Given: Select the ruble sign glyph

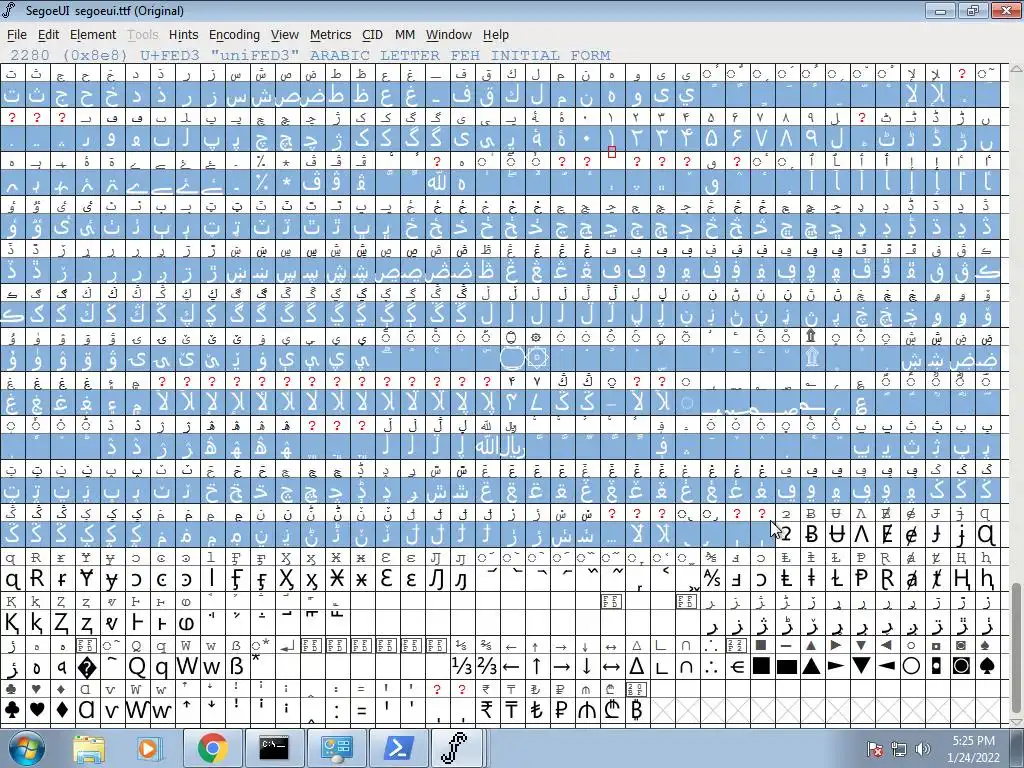Looking at the screenshot, I should point(561,709).
